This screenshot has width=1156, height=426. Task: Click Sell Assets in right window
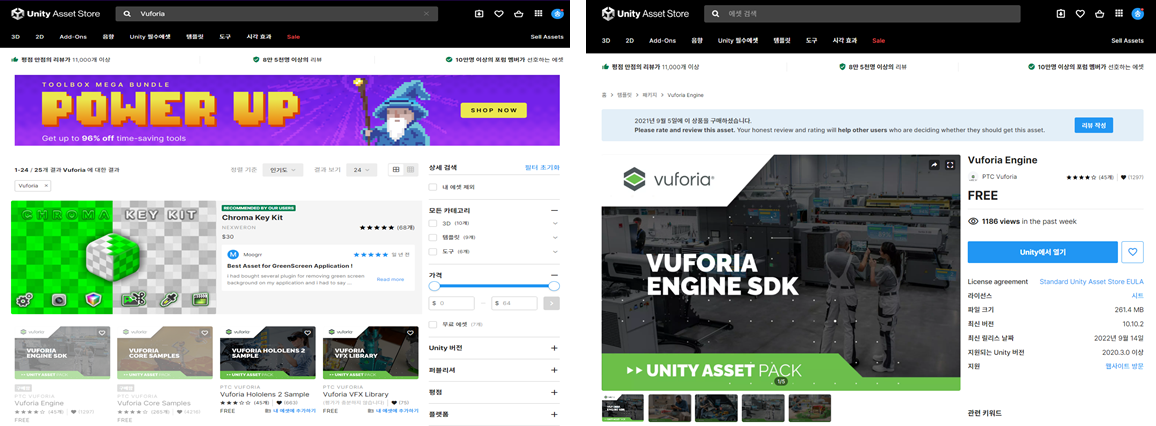click(x=1127, y=41)
